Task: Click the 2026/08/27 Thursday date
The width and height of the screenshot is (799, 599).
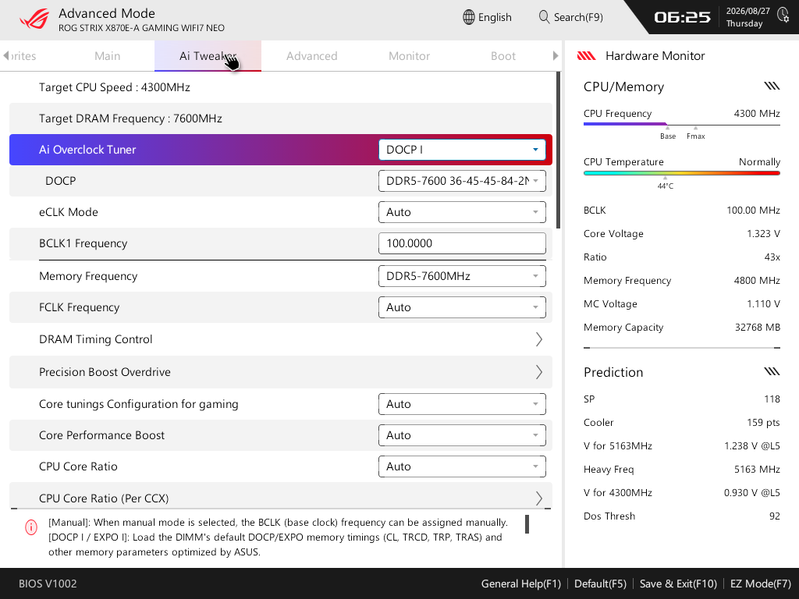Action: click(747, 17)
